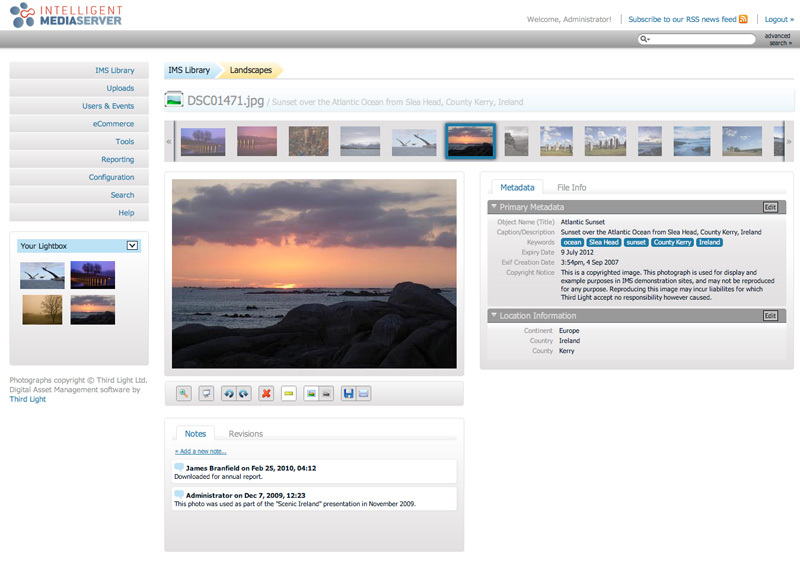Open Help in the sidebar
800x575 pixels.
(79, 213)
